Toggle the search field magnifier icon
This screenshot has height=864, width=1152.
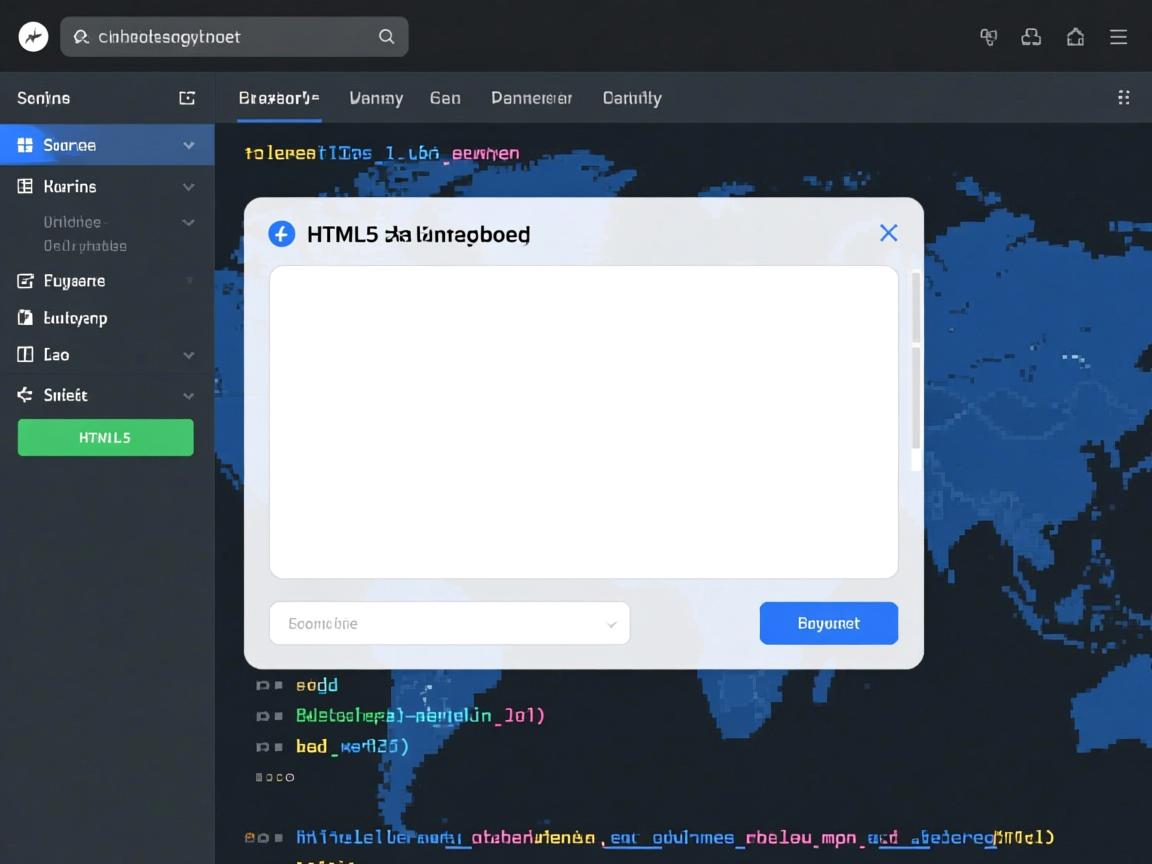(386, 36)
